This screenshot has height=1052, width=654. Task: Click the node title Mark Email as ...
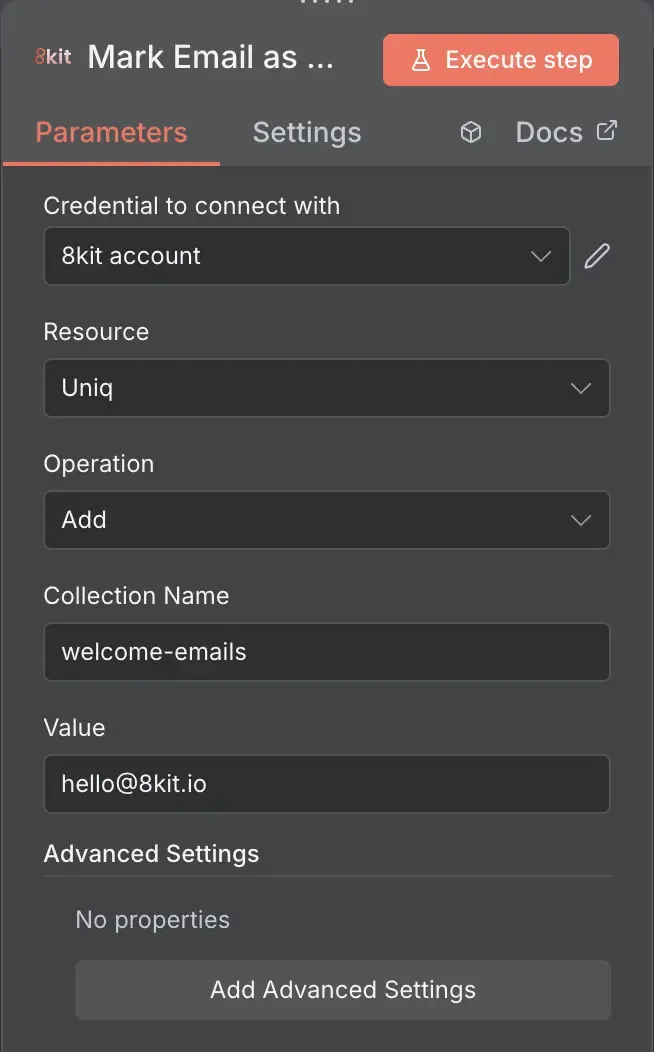pos(211,58)
